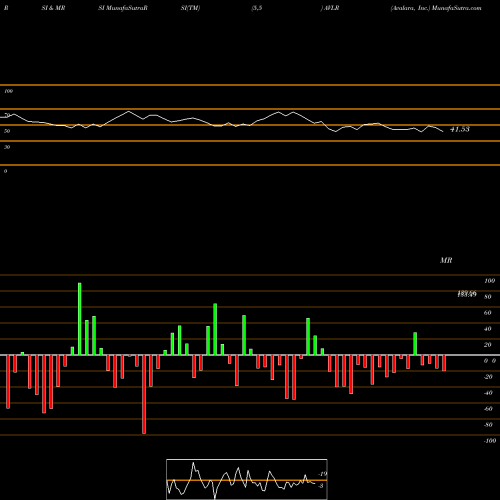
Task: Click the overlapping 183 value label near MR axis
Action: click(467, 294)
